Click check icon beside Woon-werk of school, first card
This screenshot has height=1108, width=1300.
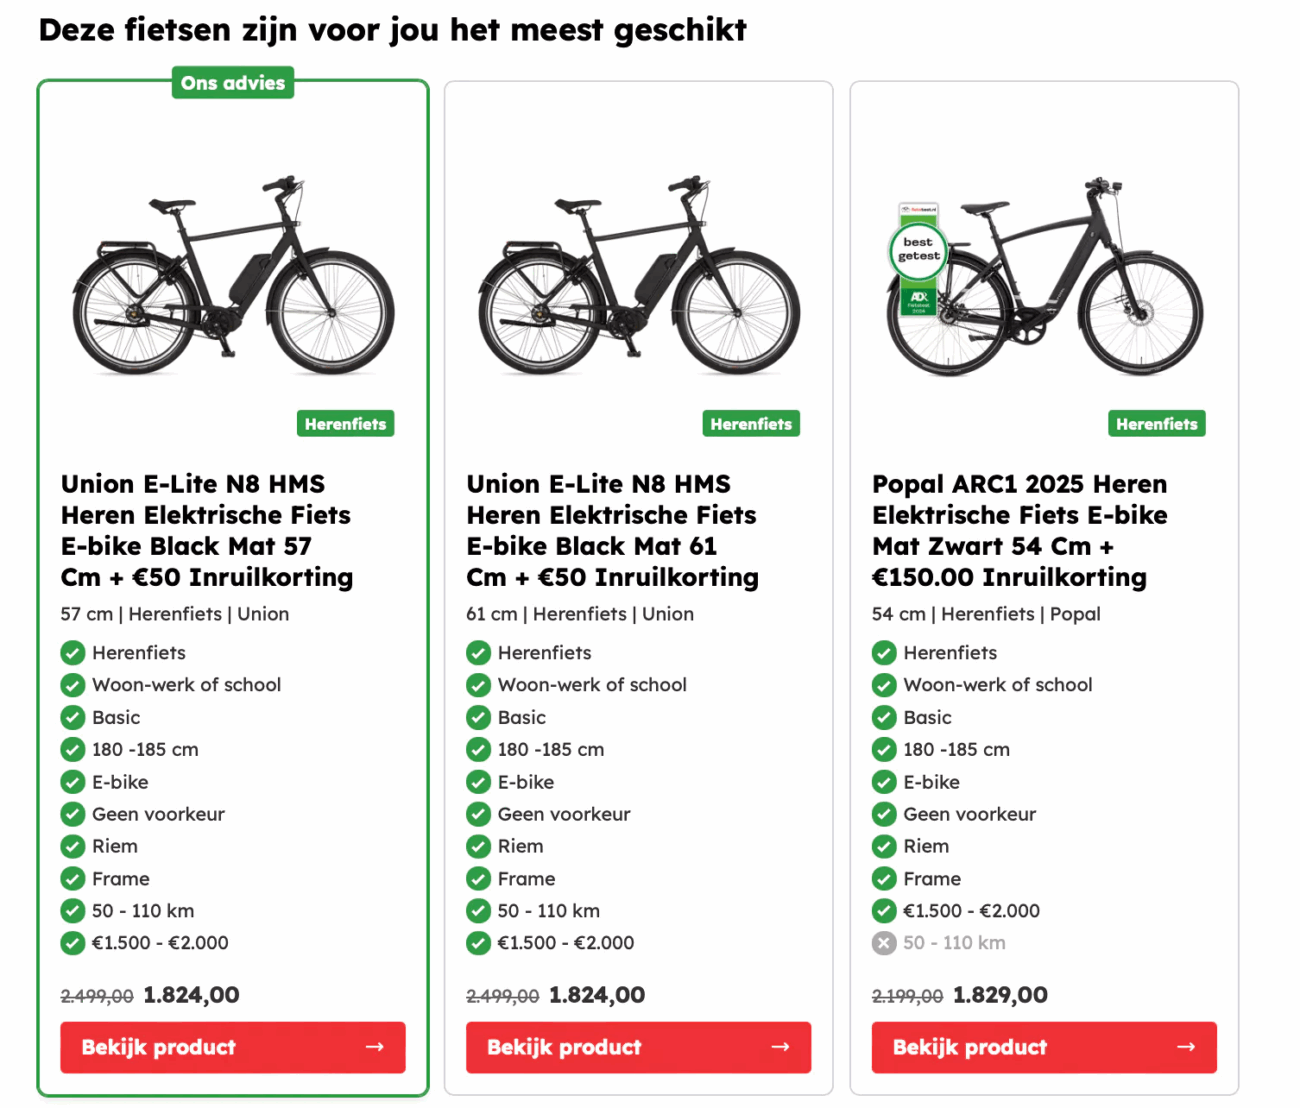(x=73, y=685)
